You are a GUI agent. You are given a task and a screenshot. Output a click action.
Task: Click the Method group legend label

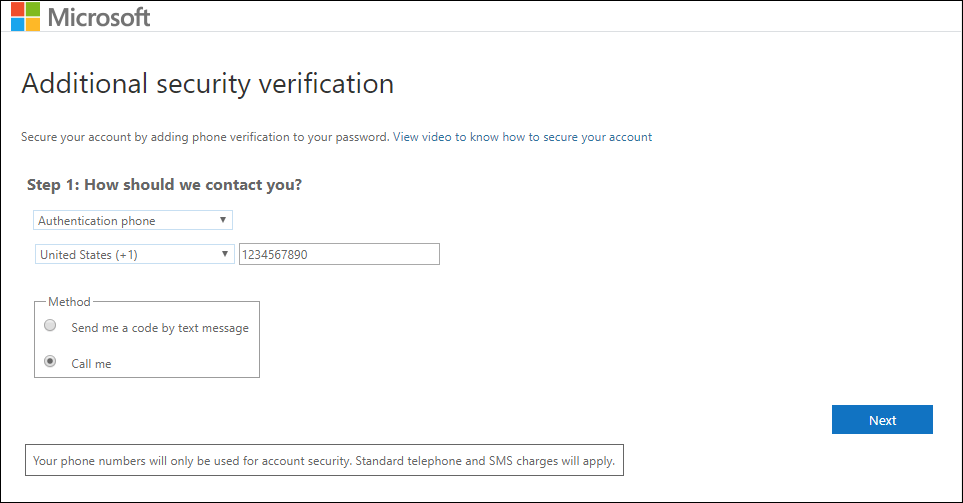coord(69,301)
